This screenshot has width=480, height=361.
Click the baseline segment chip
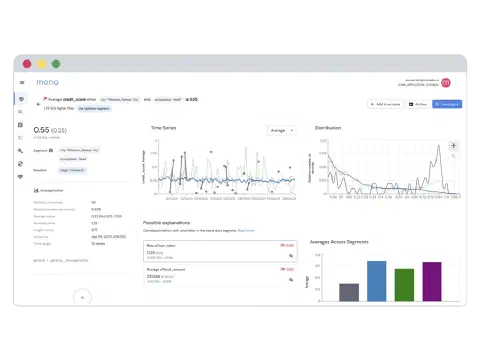click(94, 109)
